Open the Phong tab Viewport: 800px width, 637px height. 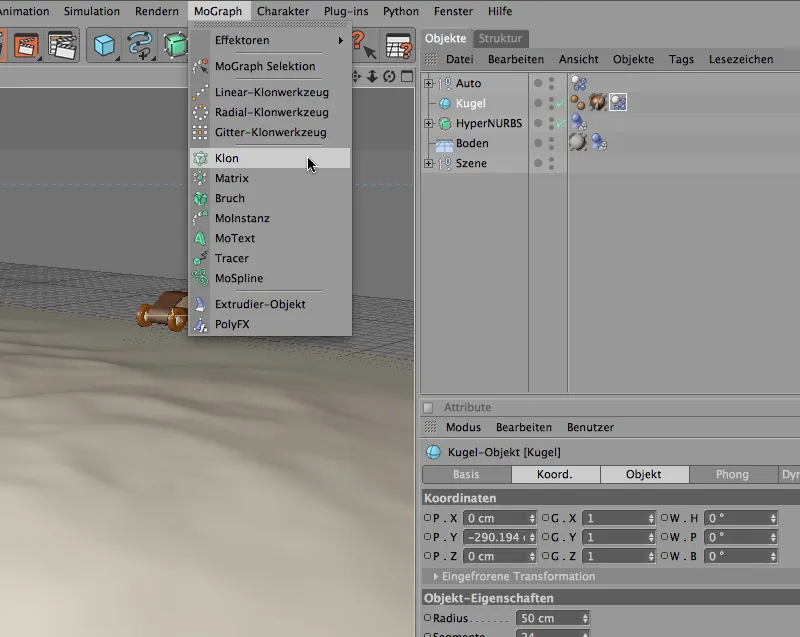click(x=732, y=474)
